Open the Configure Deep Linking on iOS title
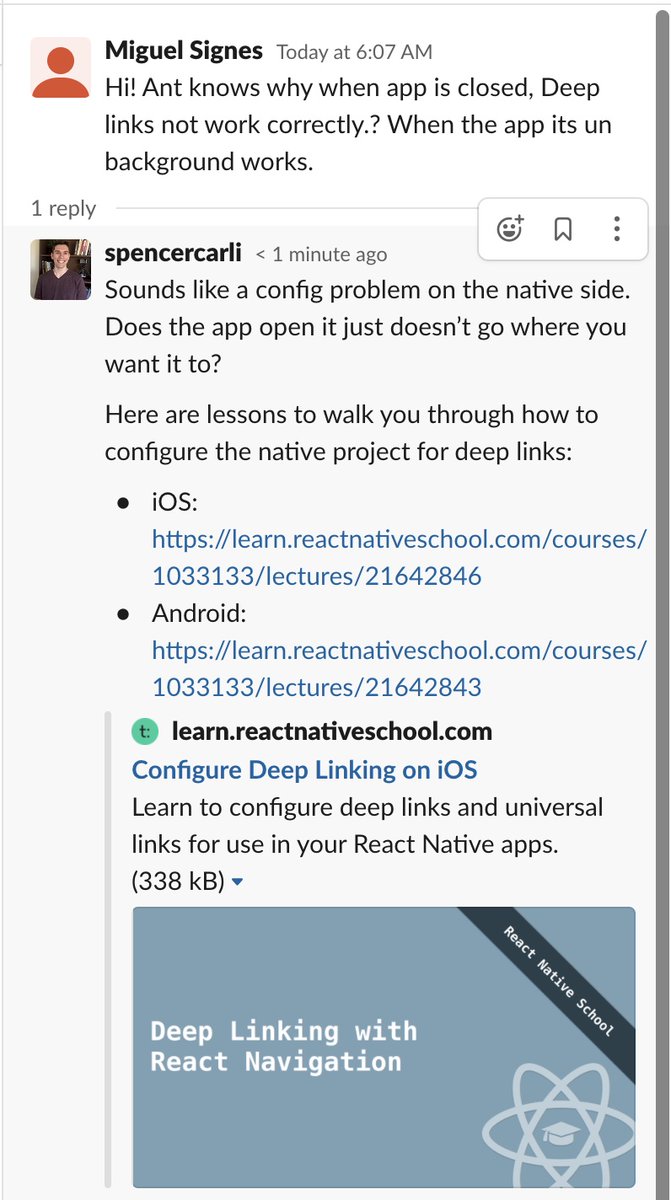671x1200 pixels. click(x=305, y=770)
